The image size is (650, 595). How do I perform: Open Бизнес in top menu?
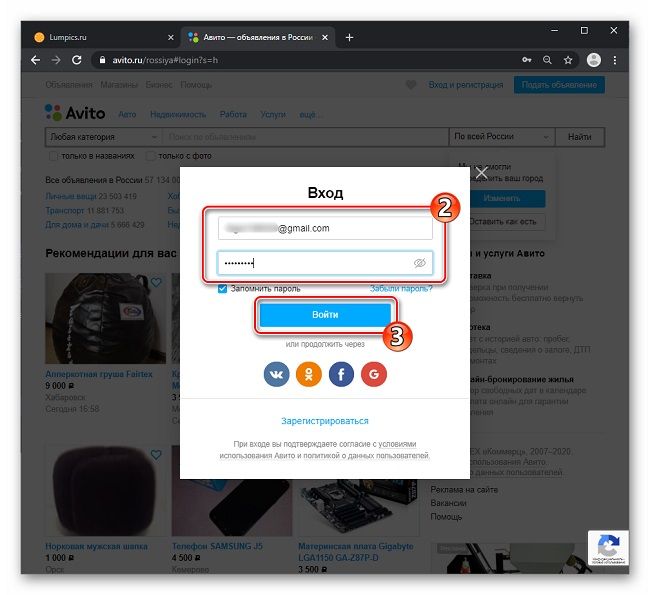[x=159, y=85]
